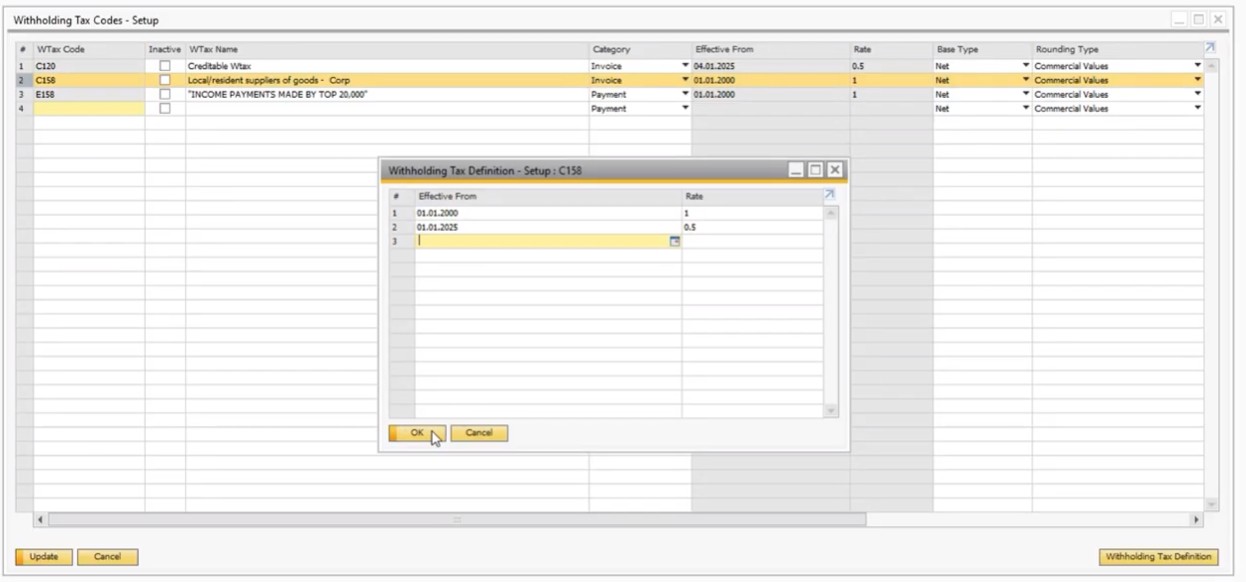Click Rate 0.5 cell in definition dialog

[752, 227]
